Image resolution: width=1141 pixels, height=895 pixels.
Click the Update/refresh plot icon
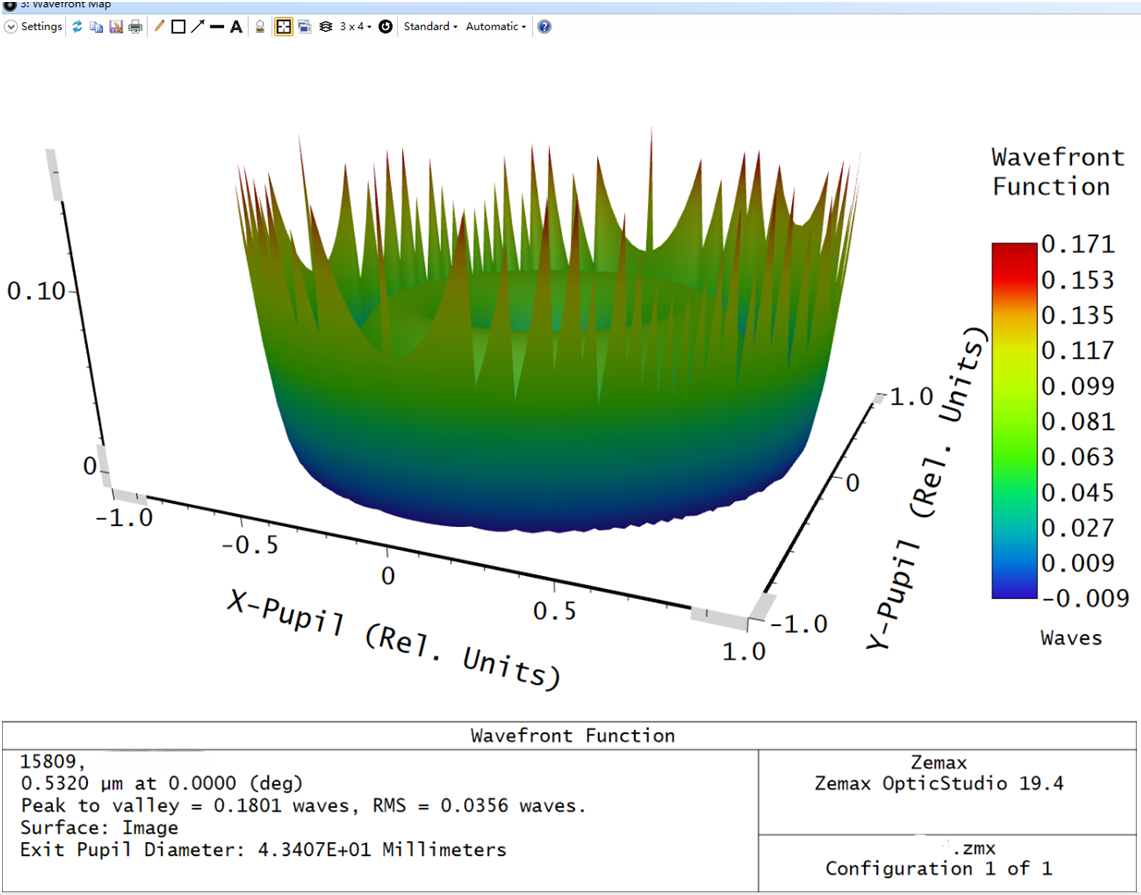[x=78, y=27]
